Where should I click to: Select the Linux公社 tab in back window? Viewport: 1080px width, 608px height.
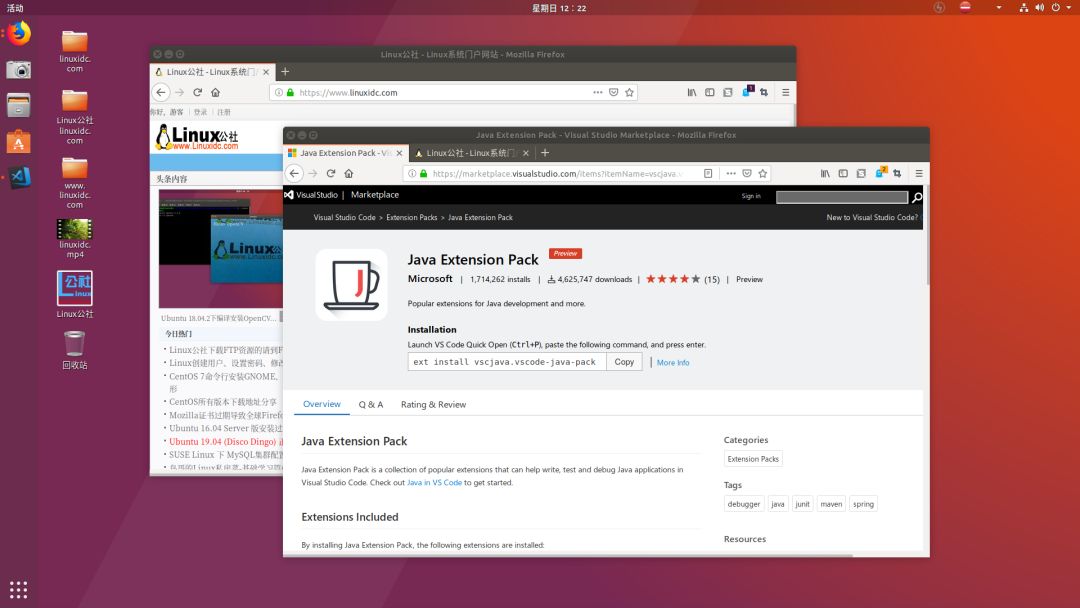pos(212,72)
